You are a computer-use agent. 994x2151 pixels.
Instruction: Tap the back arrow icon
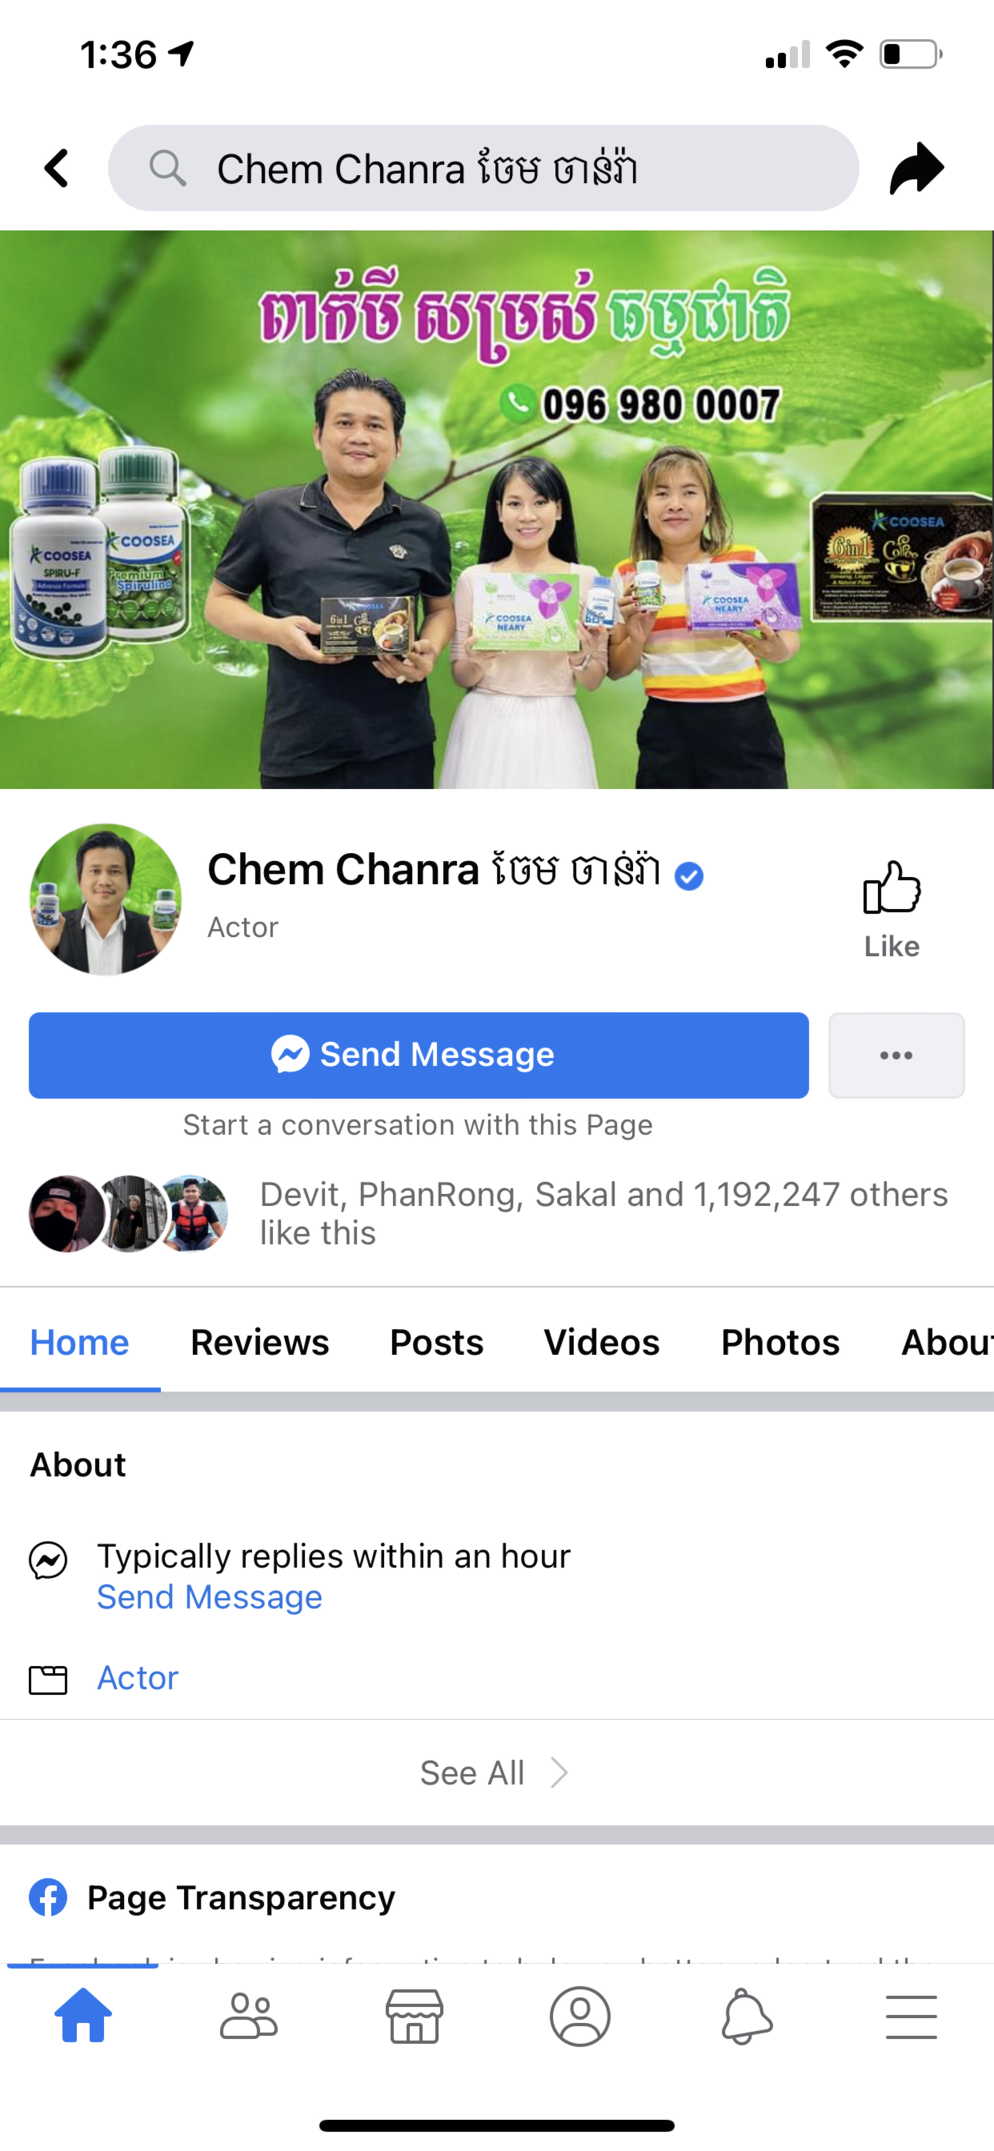[x=57, y=168]
